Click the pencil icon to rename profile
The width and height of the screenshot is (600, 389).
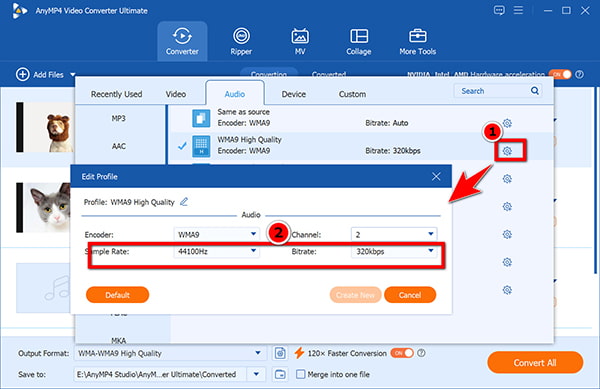184,202
